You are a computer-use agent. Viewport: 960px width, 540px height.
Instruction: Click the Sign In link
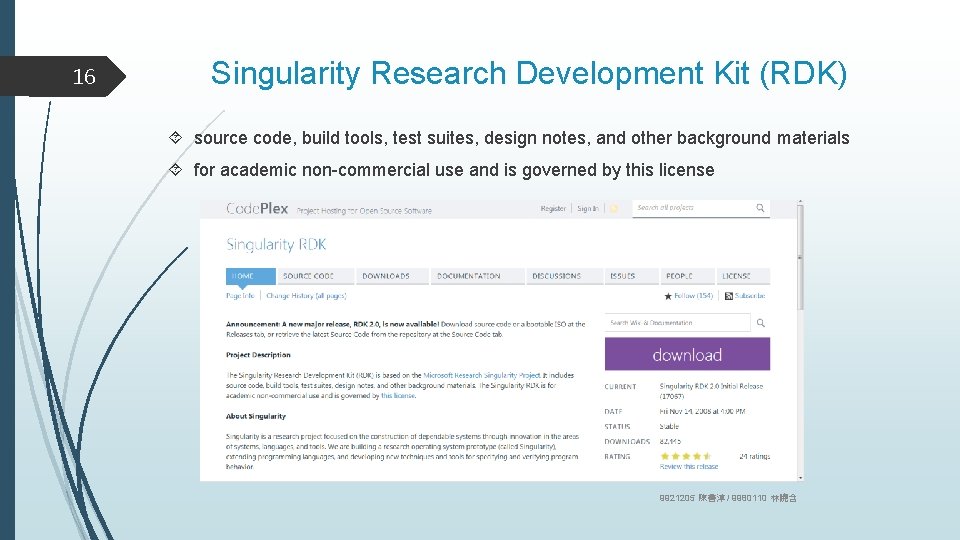[x=588, y=209]
